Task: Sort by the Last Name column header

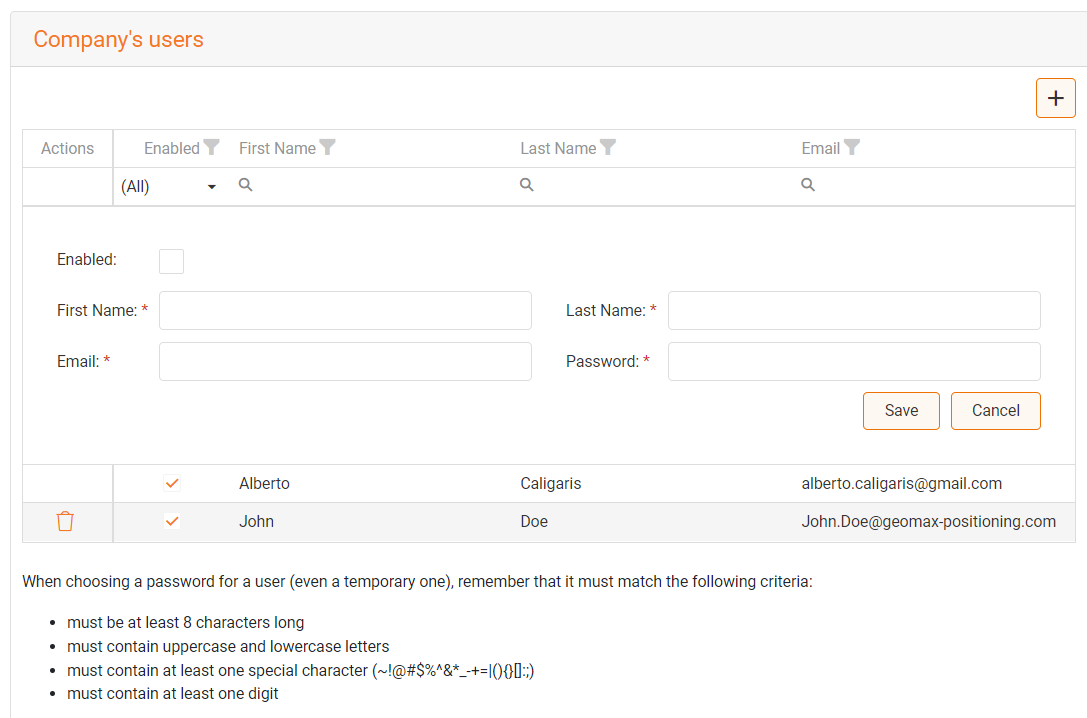Action: coord(558,148)
